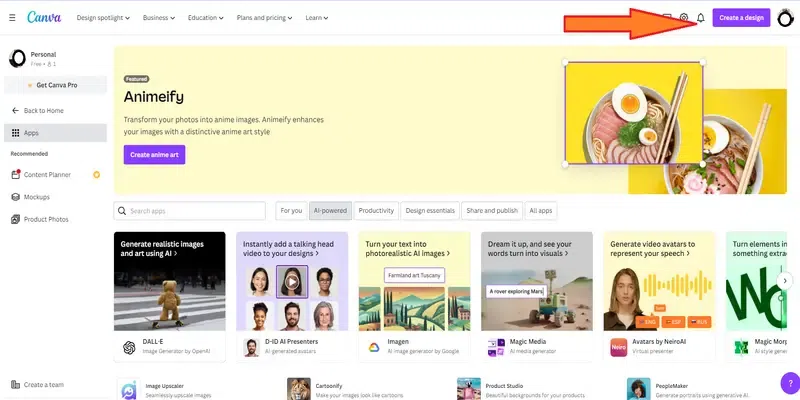Open Apps in sidebar
The width and height of the screenshot is (800, 400).
(55, 133)
